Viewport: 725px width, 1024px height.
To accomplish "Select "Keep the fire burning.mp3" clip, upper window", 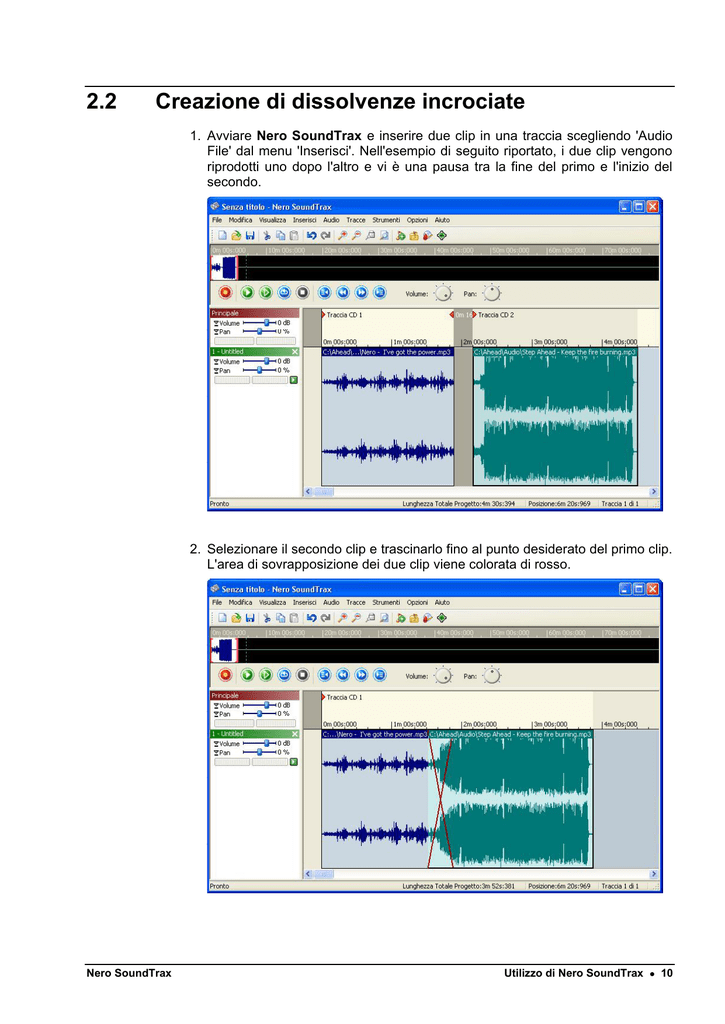I will point(555,417).
